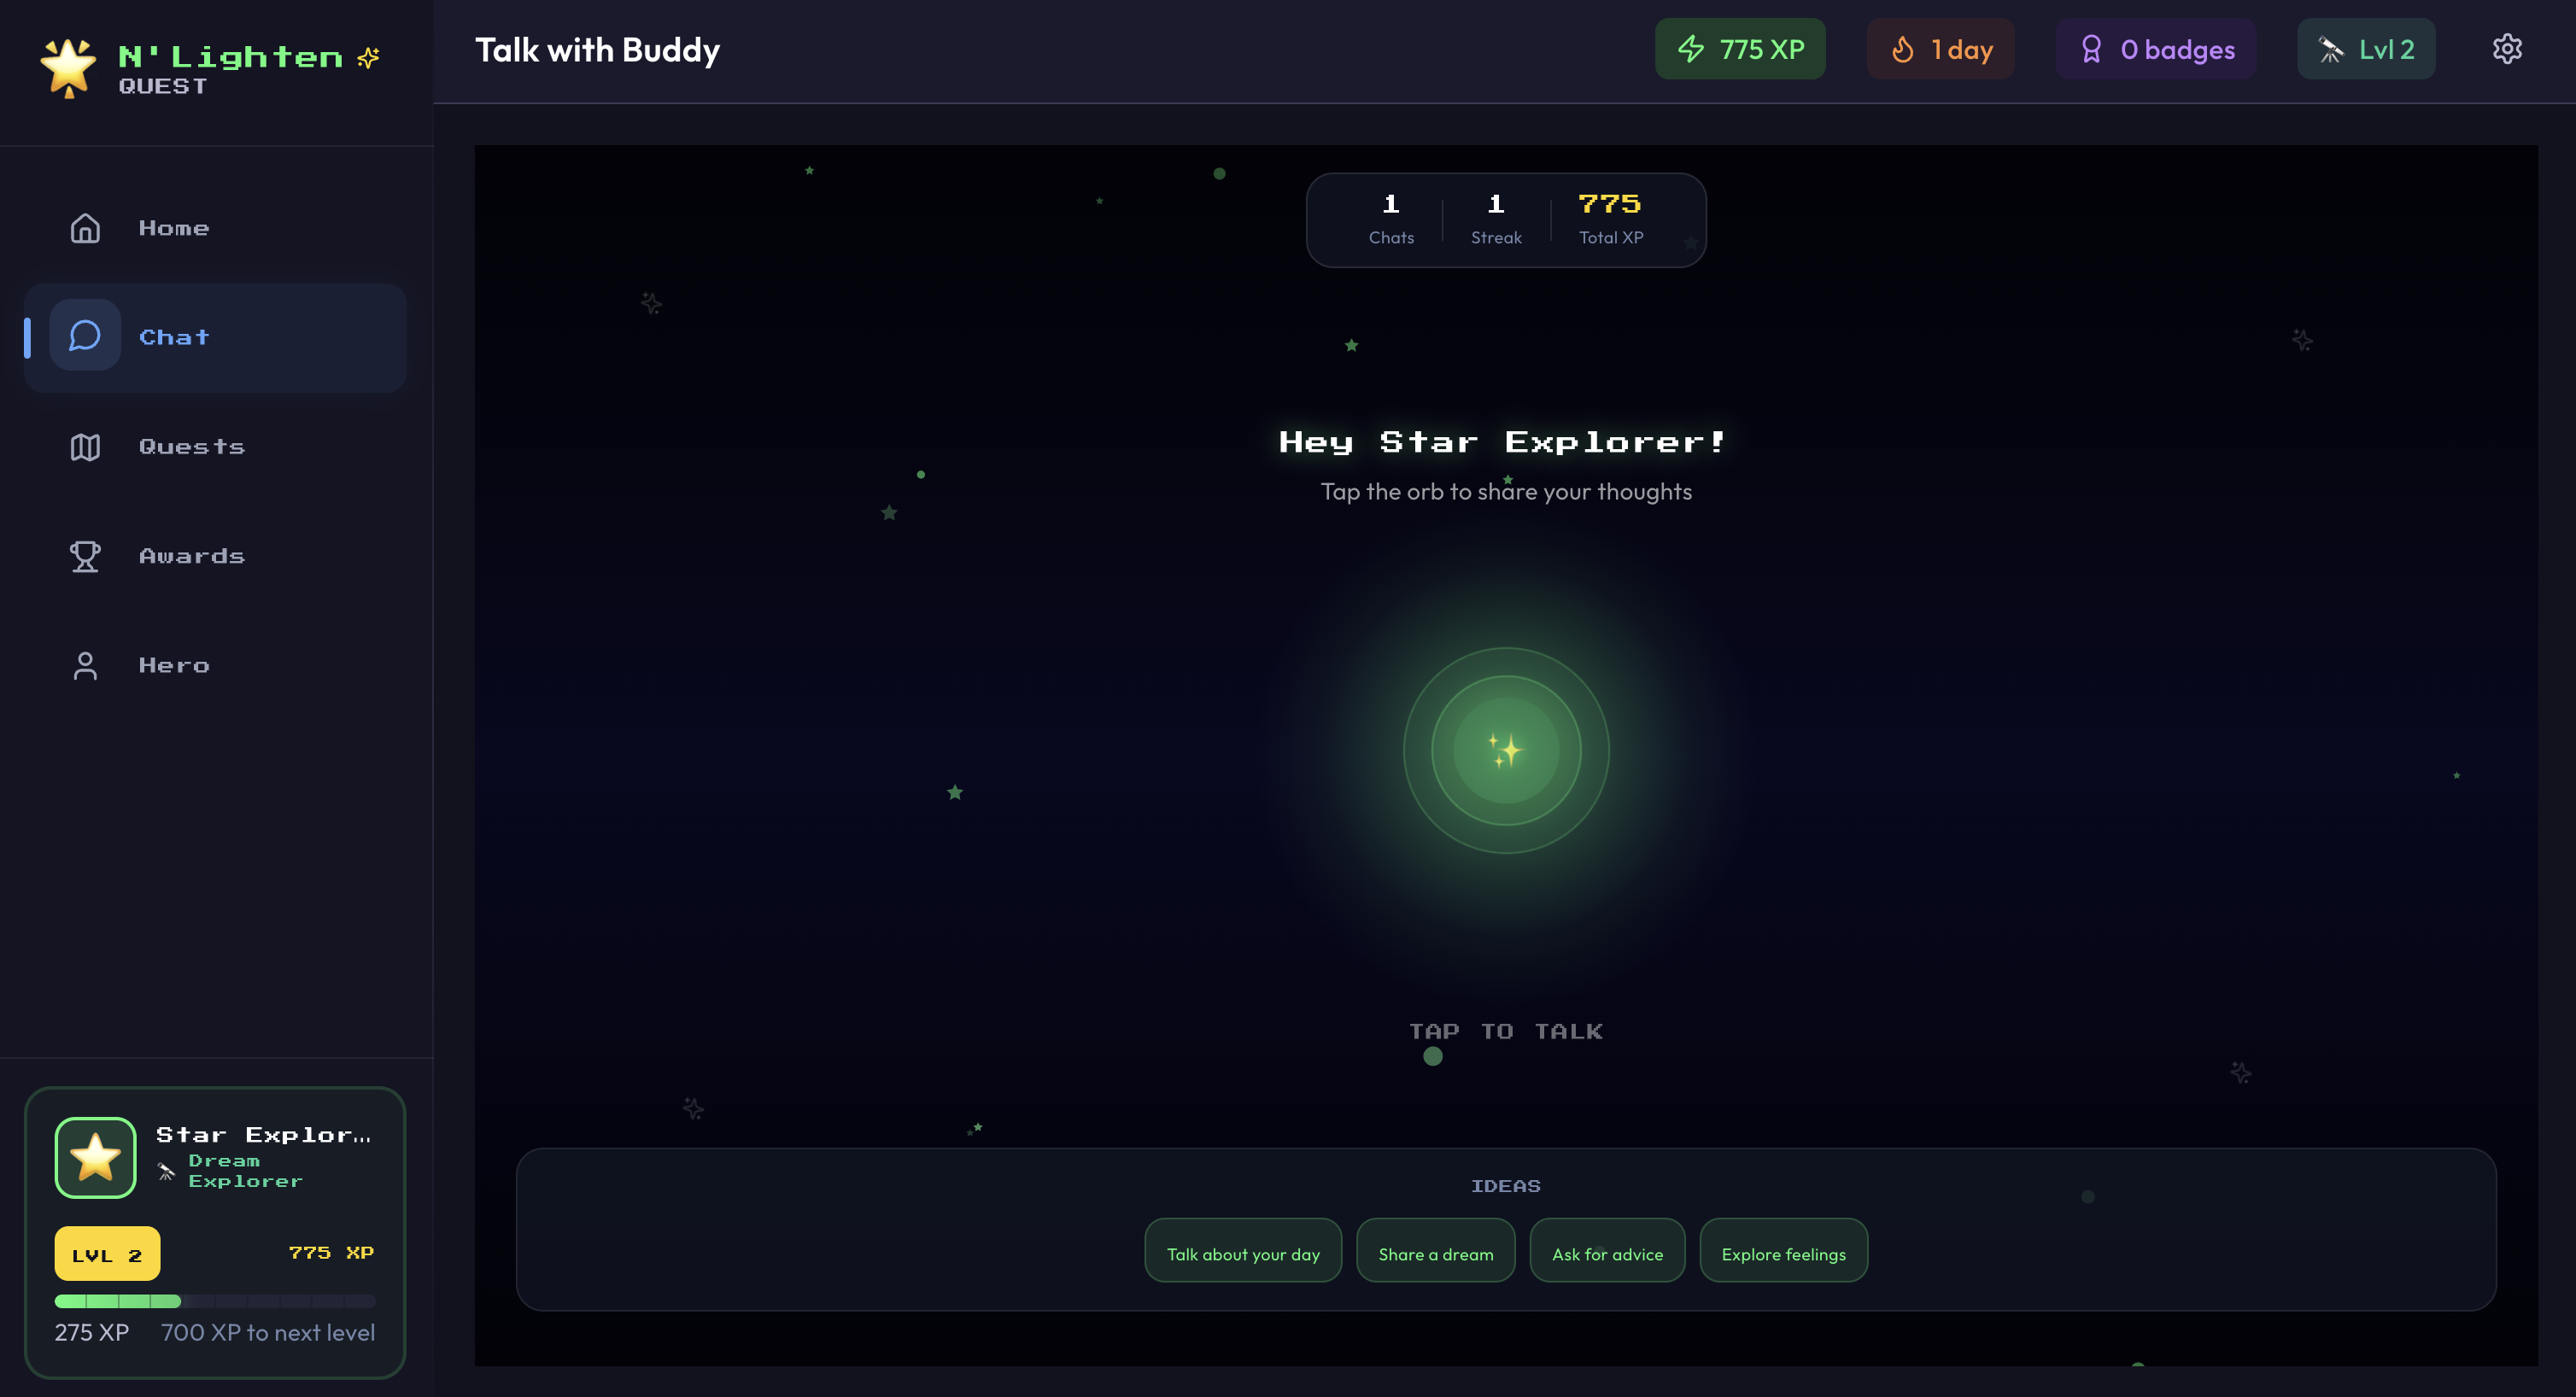Click the Awards trophy icon
2576x1397 pixels.
pos(85,556)
